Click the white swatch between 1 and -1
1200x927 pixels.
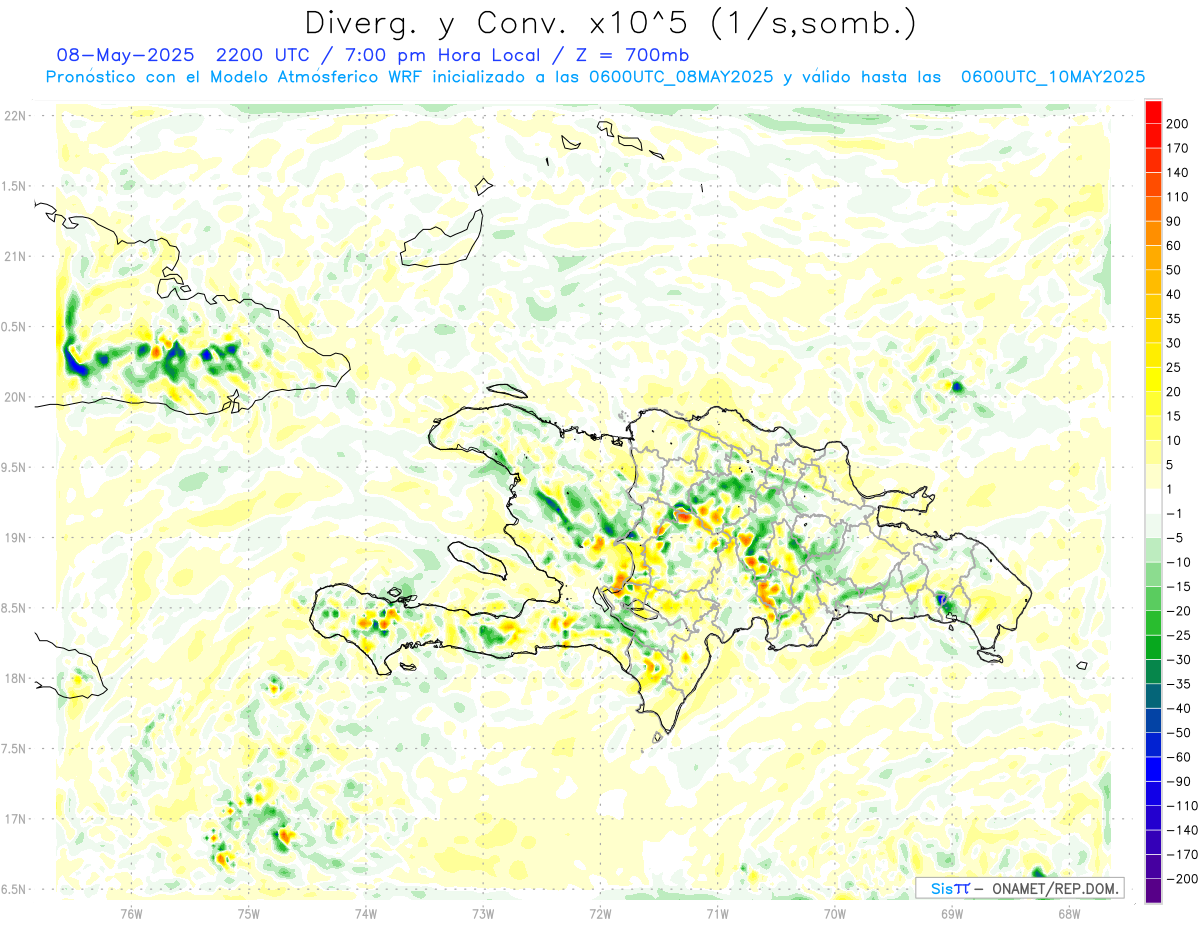pyautogui.click(x=1153, y=501)
